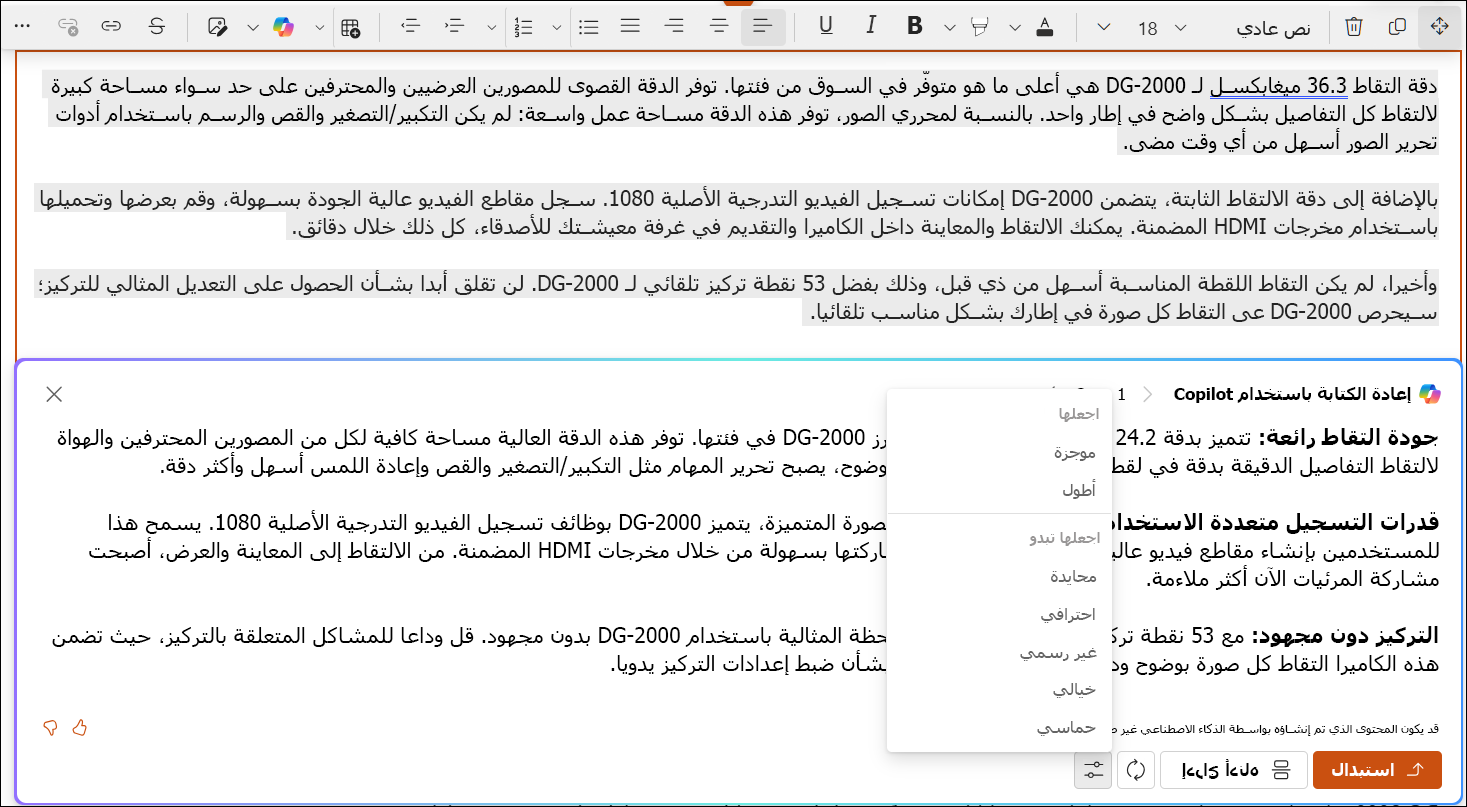Click the increase indent icon
Image resolution: width=1467 pixels, height=807 pixels.
point(455,27)
